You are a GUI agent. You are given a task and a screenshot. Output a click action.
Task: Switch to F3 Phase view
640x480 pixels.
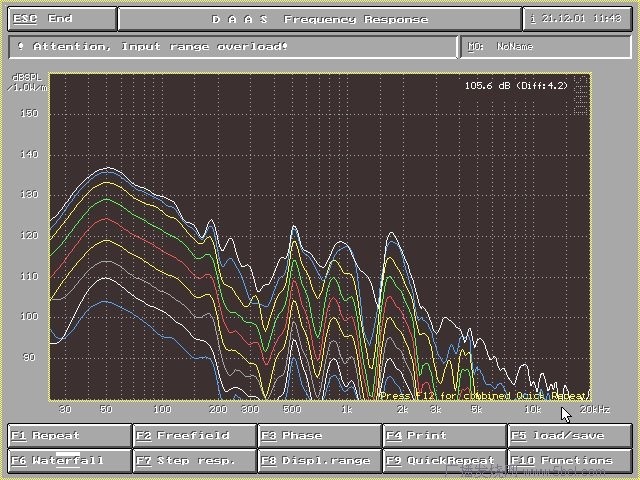coord(319,436)
